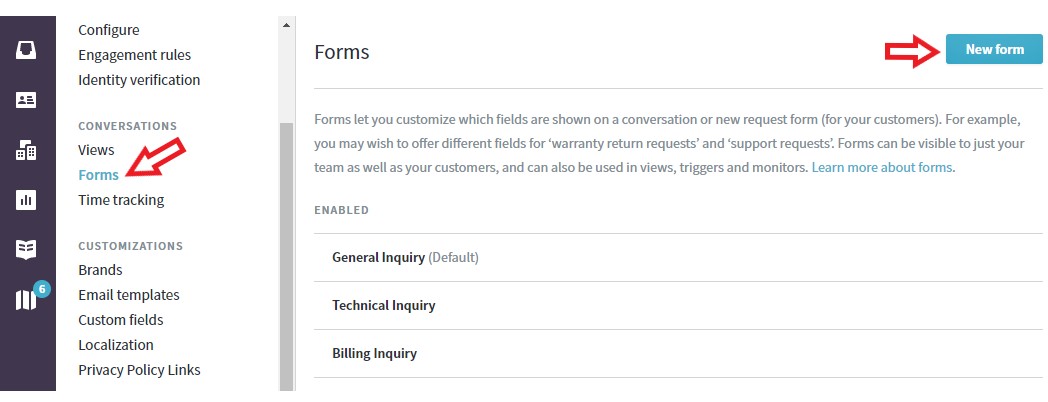Open the Billing Inquiry form
Image resolution: width=1048 pixels, height=402 pixels.
click(x=374, y=354)
